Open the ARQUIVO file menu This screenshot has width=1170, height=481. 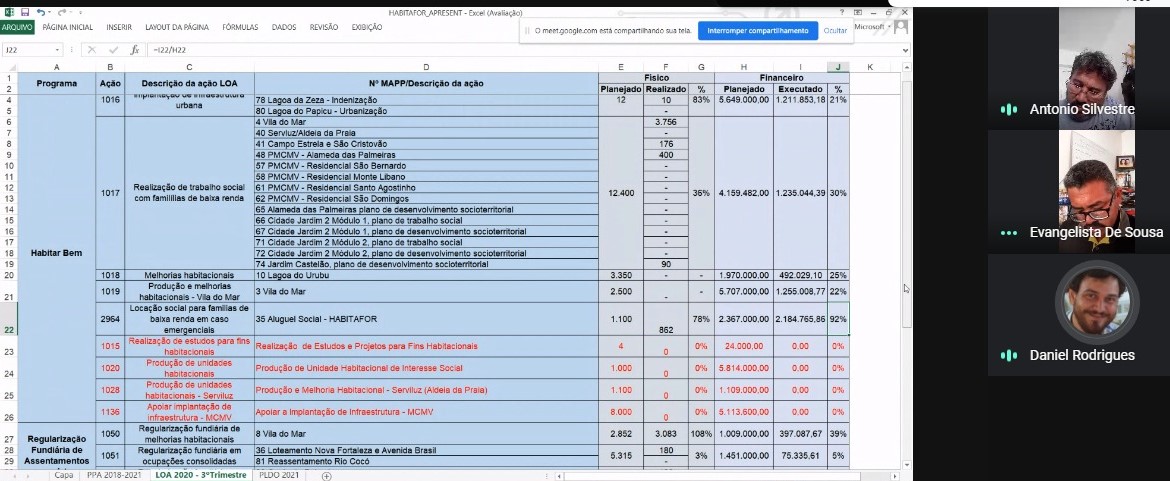click(x=17, y=28)
